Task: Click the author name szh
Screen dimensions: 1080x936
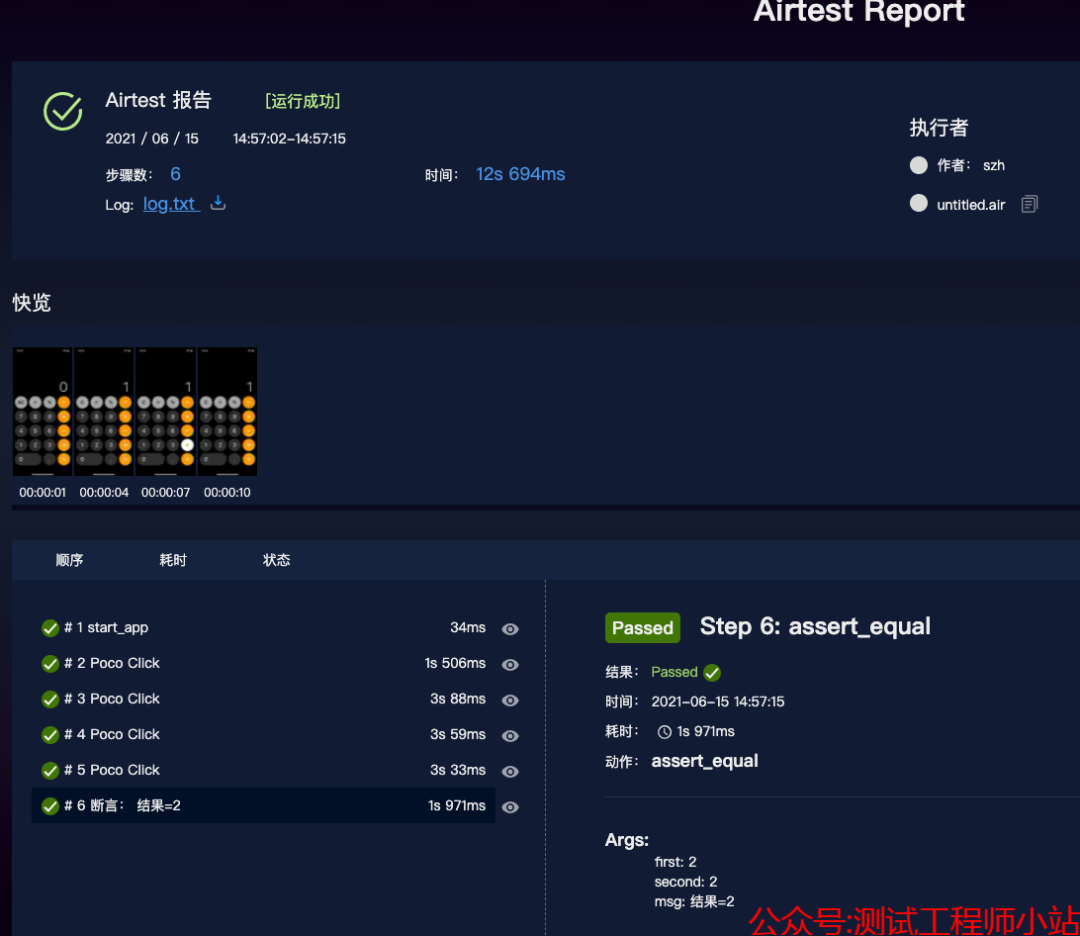Action: coord(993,165)
